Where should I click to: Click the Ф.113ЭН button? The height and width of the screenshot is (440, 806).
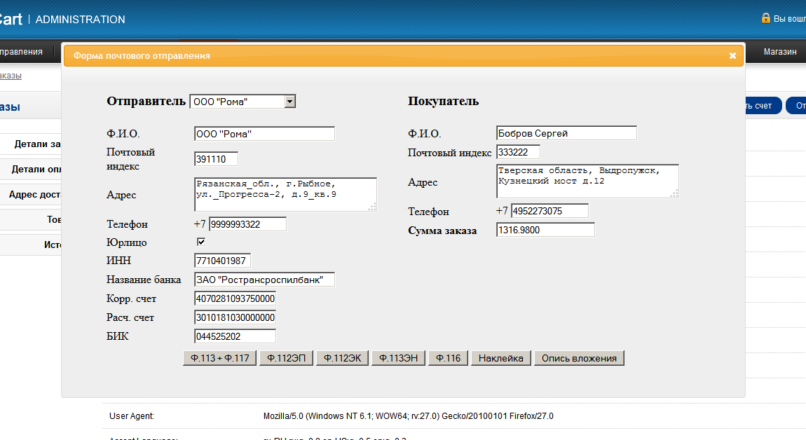pos(398,358)
